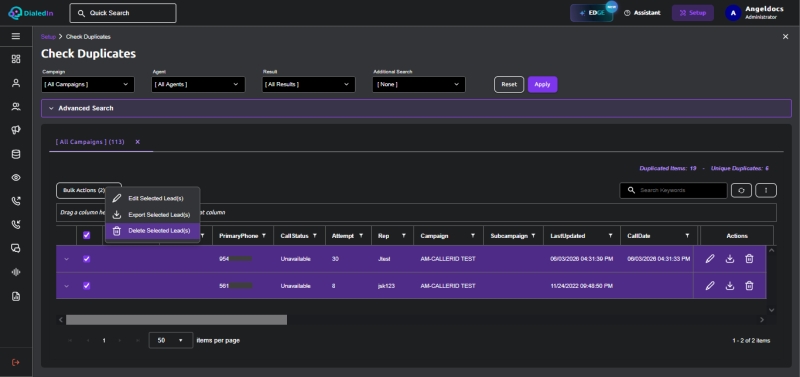Toggle the select-all checkbox in table header

86,235
